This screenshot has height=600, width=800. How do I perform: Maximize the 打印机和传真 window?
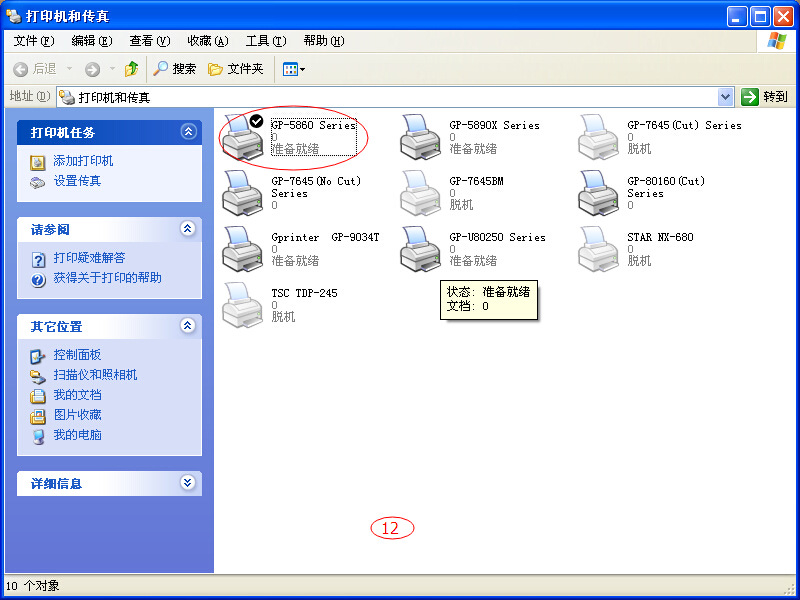point(760,17)
